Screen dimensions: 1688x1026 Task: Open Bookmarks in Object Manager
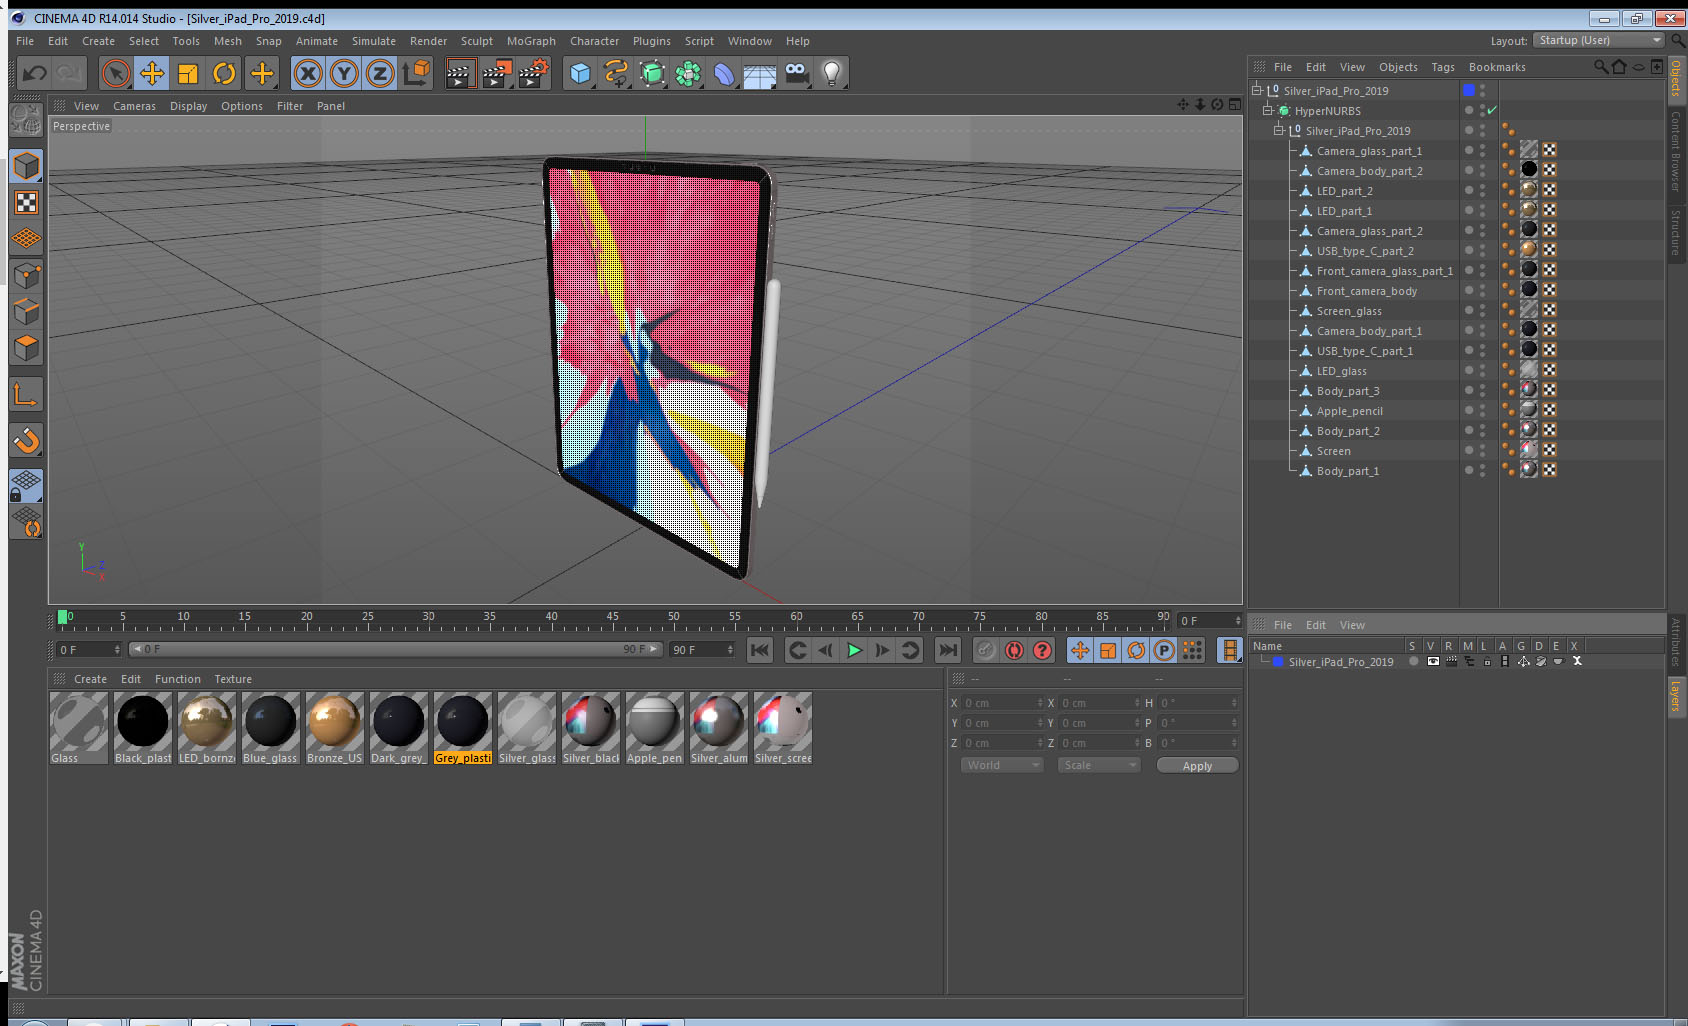pyautogui.click(x=1497, y=67)
